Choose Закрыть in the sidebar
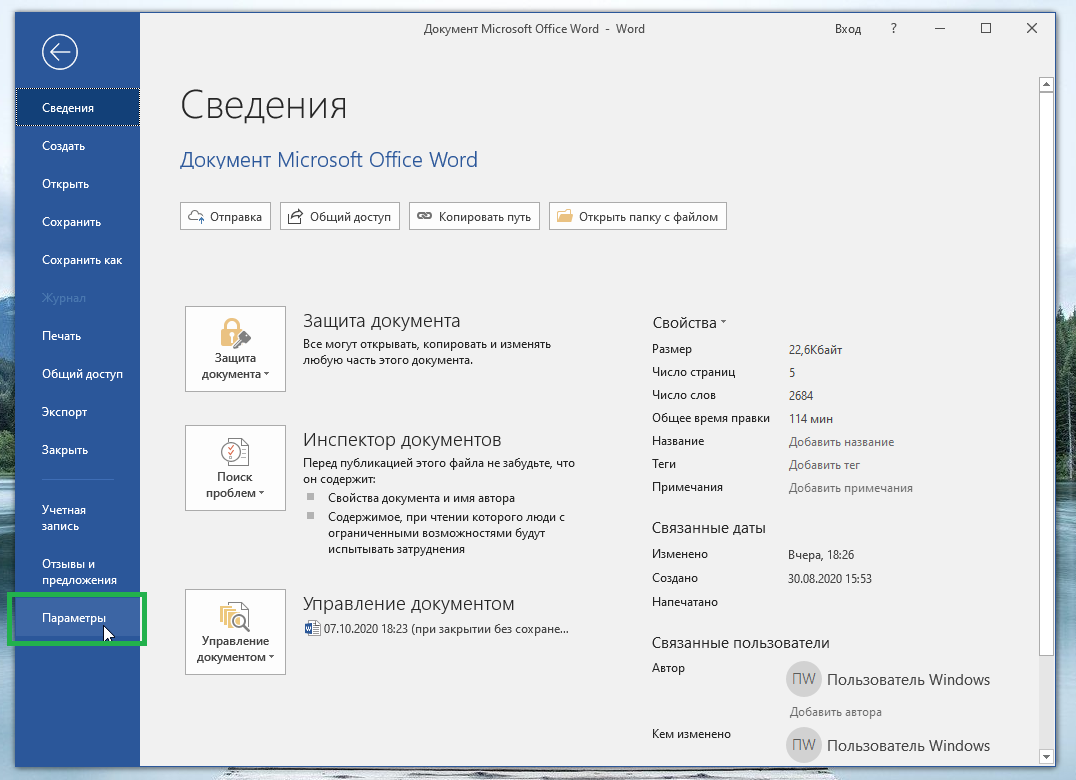This screenshot has width=1076, height=780. 78,450
